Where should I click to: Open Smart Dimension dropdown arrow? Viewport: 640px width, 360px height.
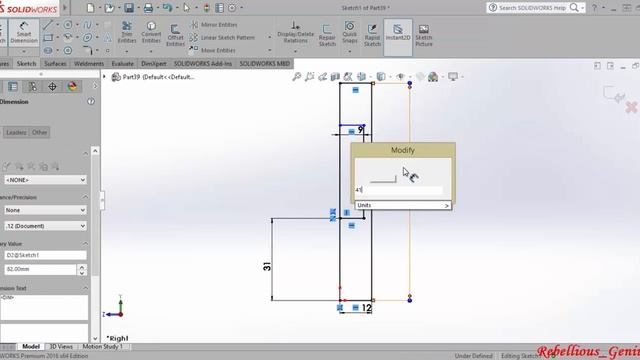point(24,51)
